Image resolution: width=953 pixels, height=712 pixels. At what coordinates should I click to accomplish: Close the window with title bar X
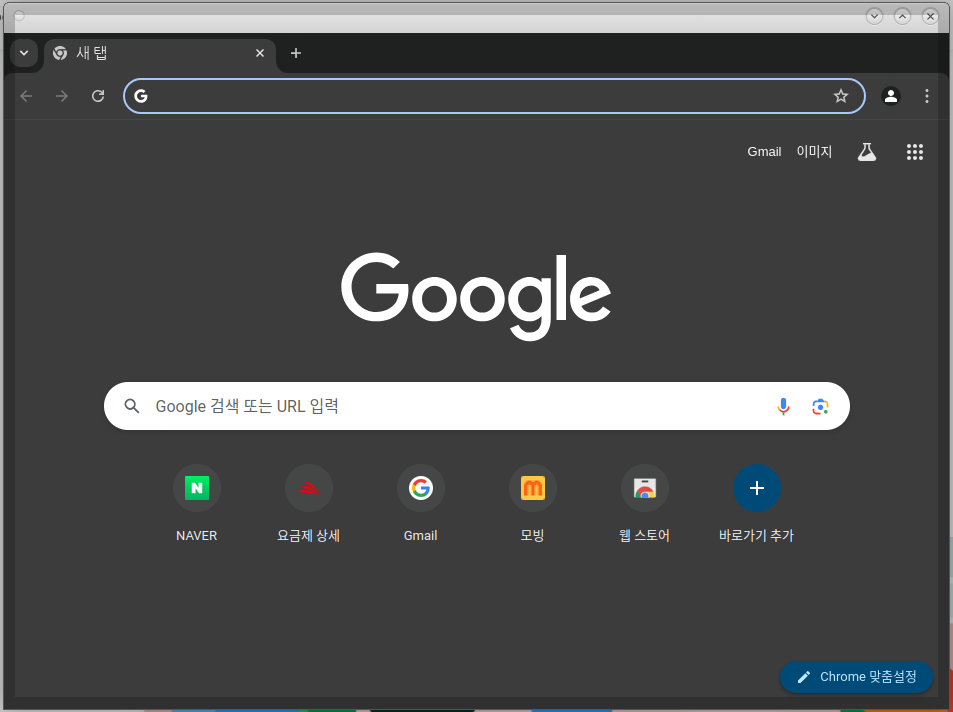click(931, 16)
